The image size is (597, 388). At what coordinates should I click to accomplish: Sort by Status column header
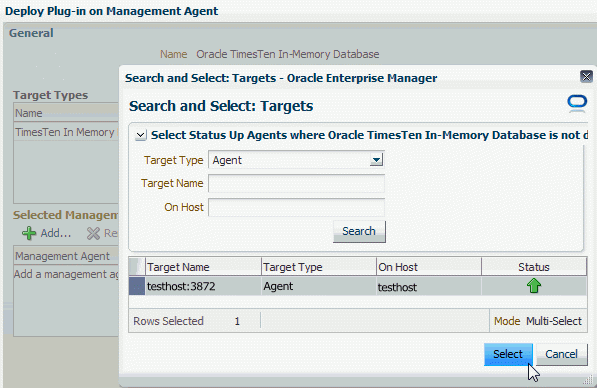coord(534,267)
